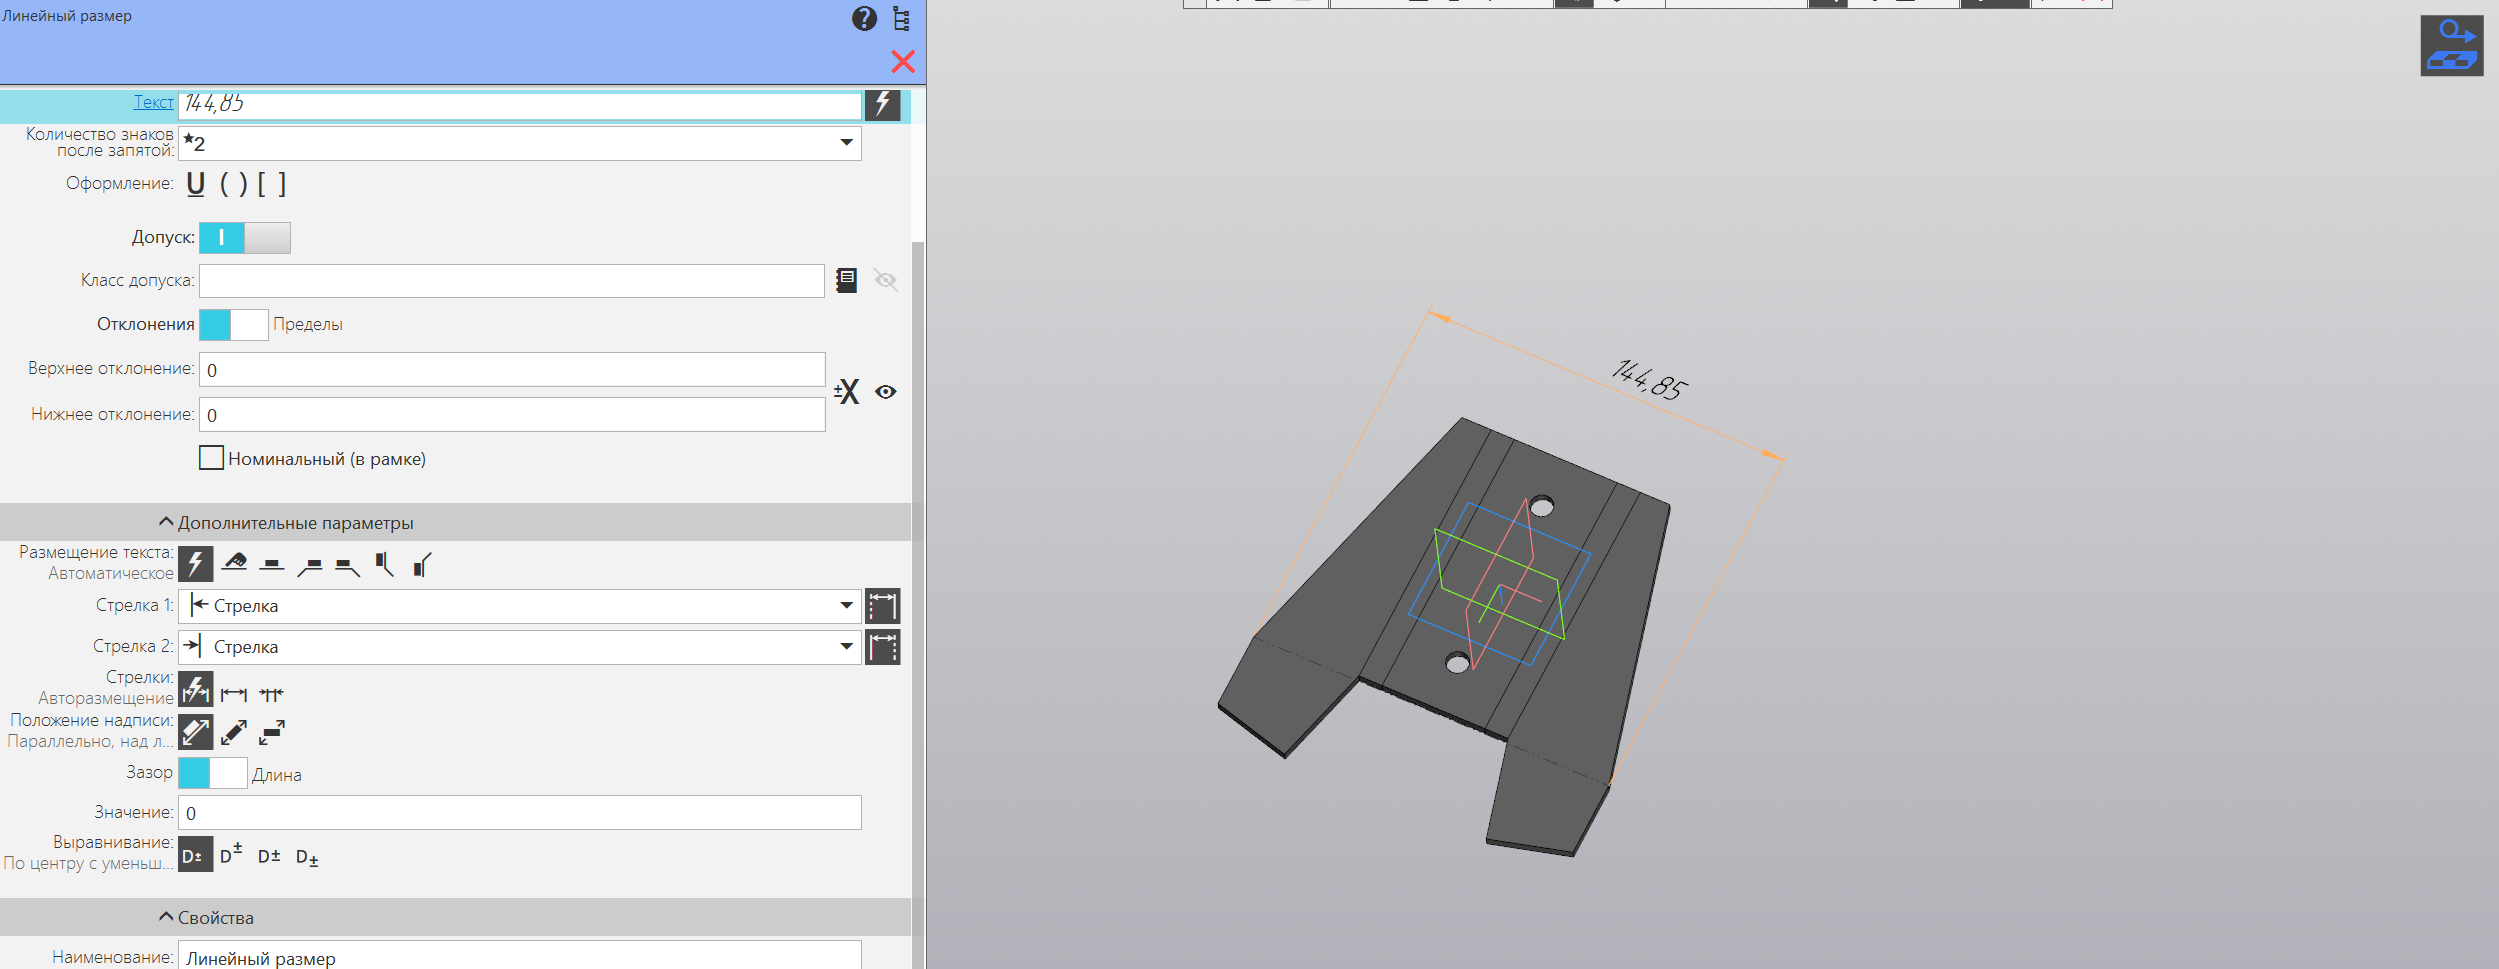Click the Текст link

153,102
